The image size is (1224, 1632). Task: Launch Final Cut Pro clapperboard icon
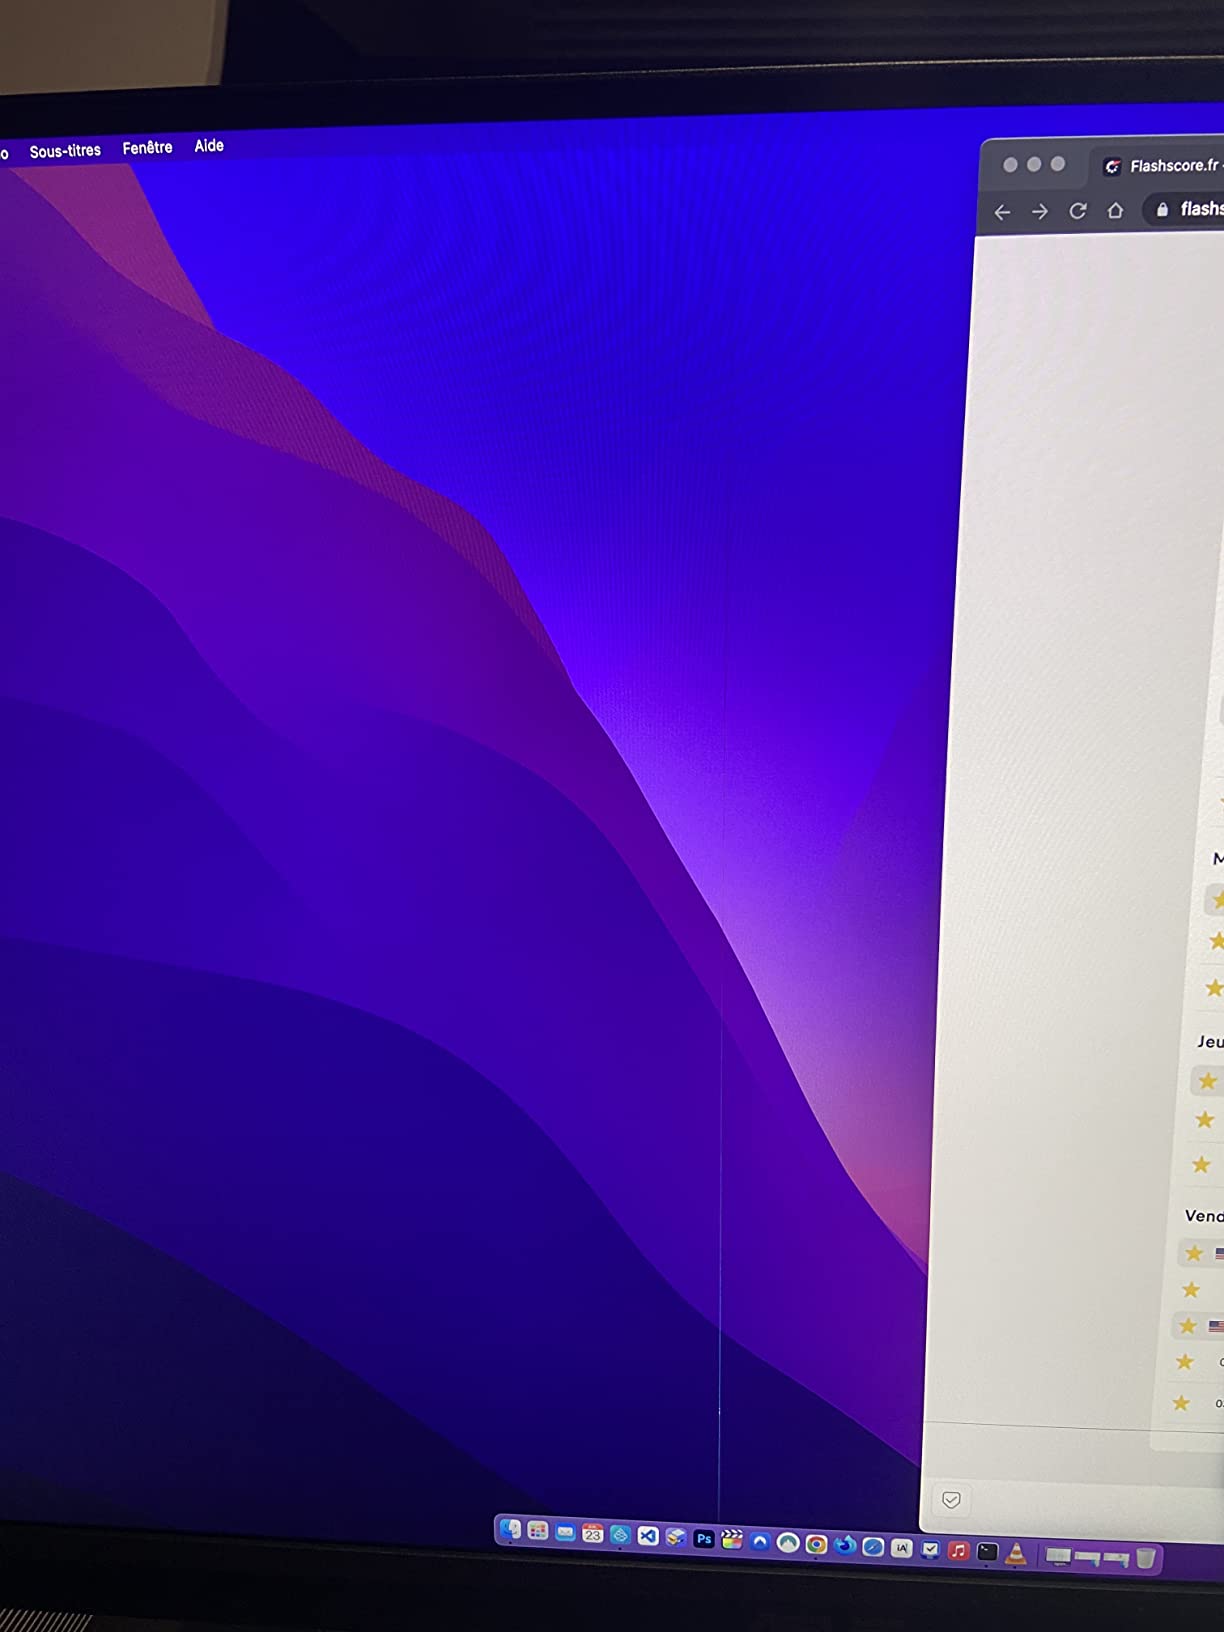point(732,1540)
